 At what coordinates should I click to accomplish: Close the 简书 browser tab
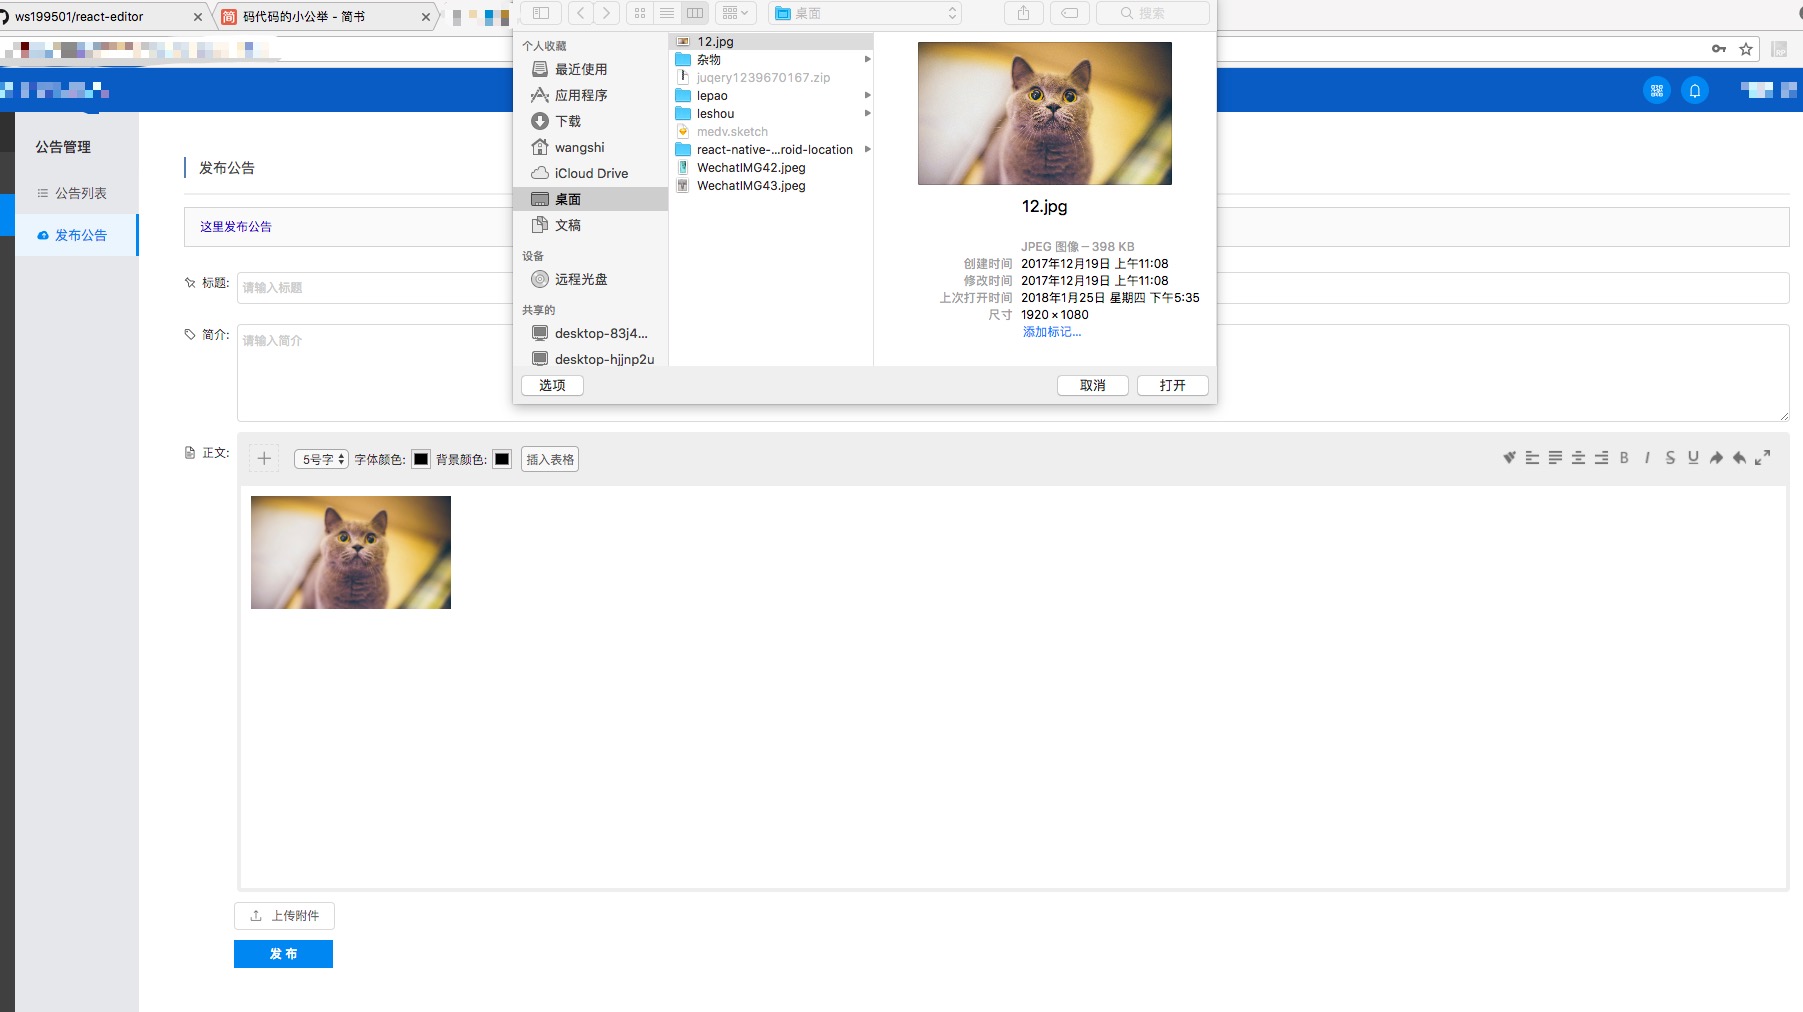(x=426, y=17)
